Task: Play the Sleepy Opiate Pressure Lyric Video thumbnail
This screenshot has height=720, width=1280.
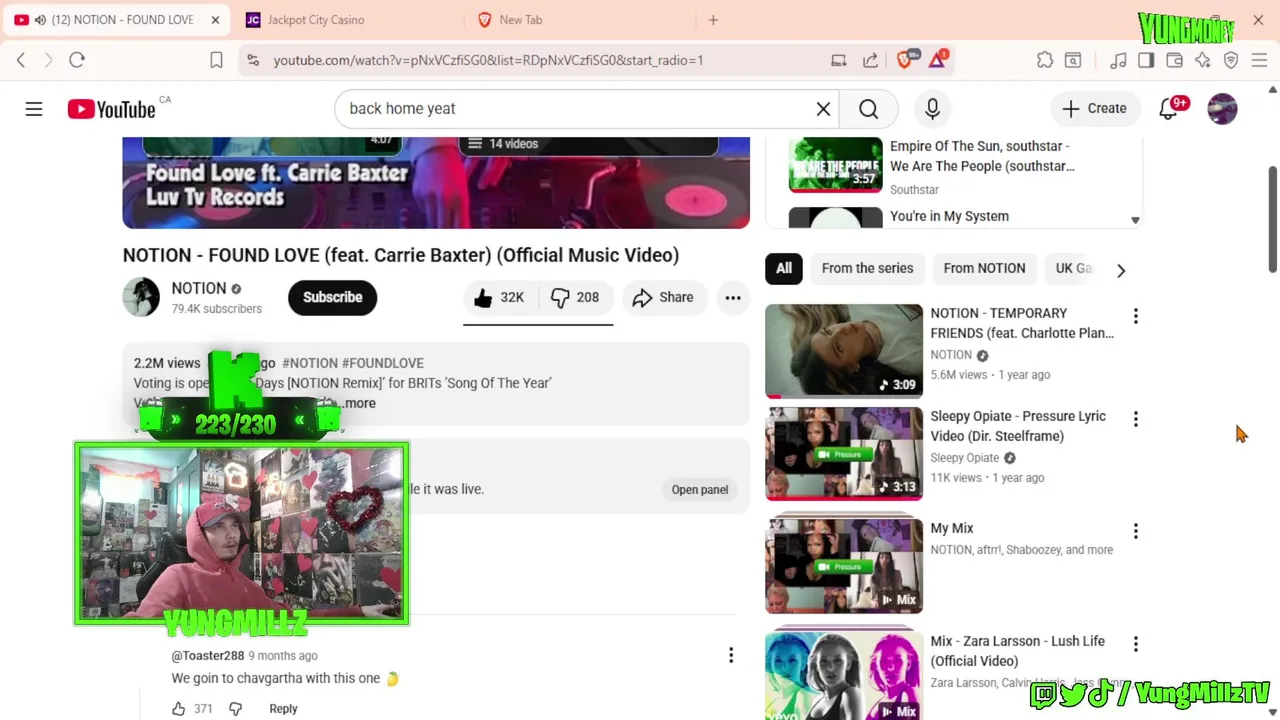Action: click(x=844, y=453)
